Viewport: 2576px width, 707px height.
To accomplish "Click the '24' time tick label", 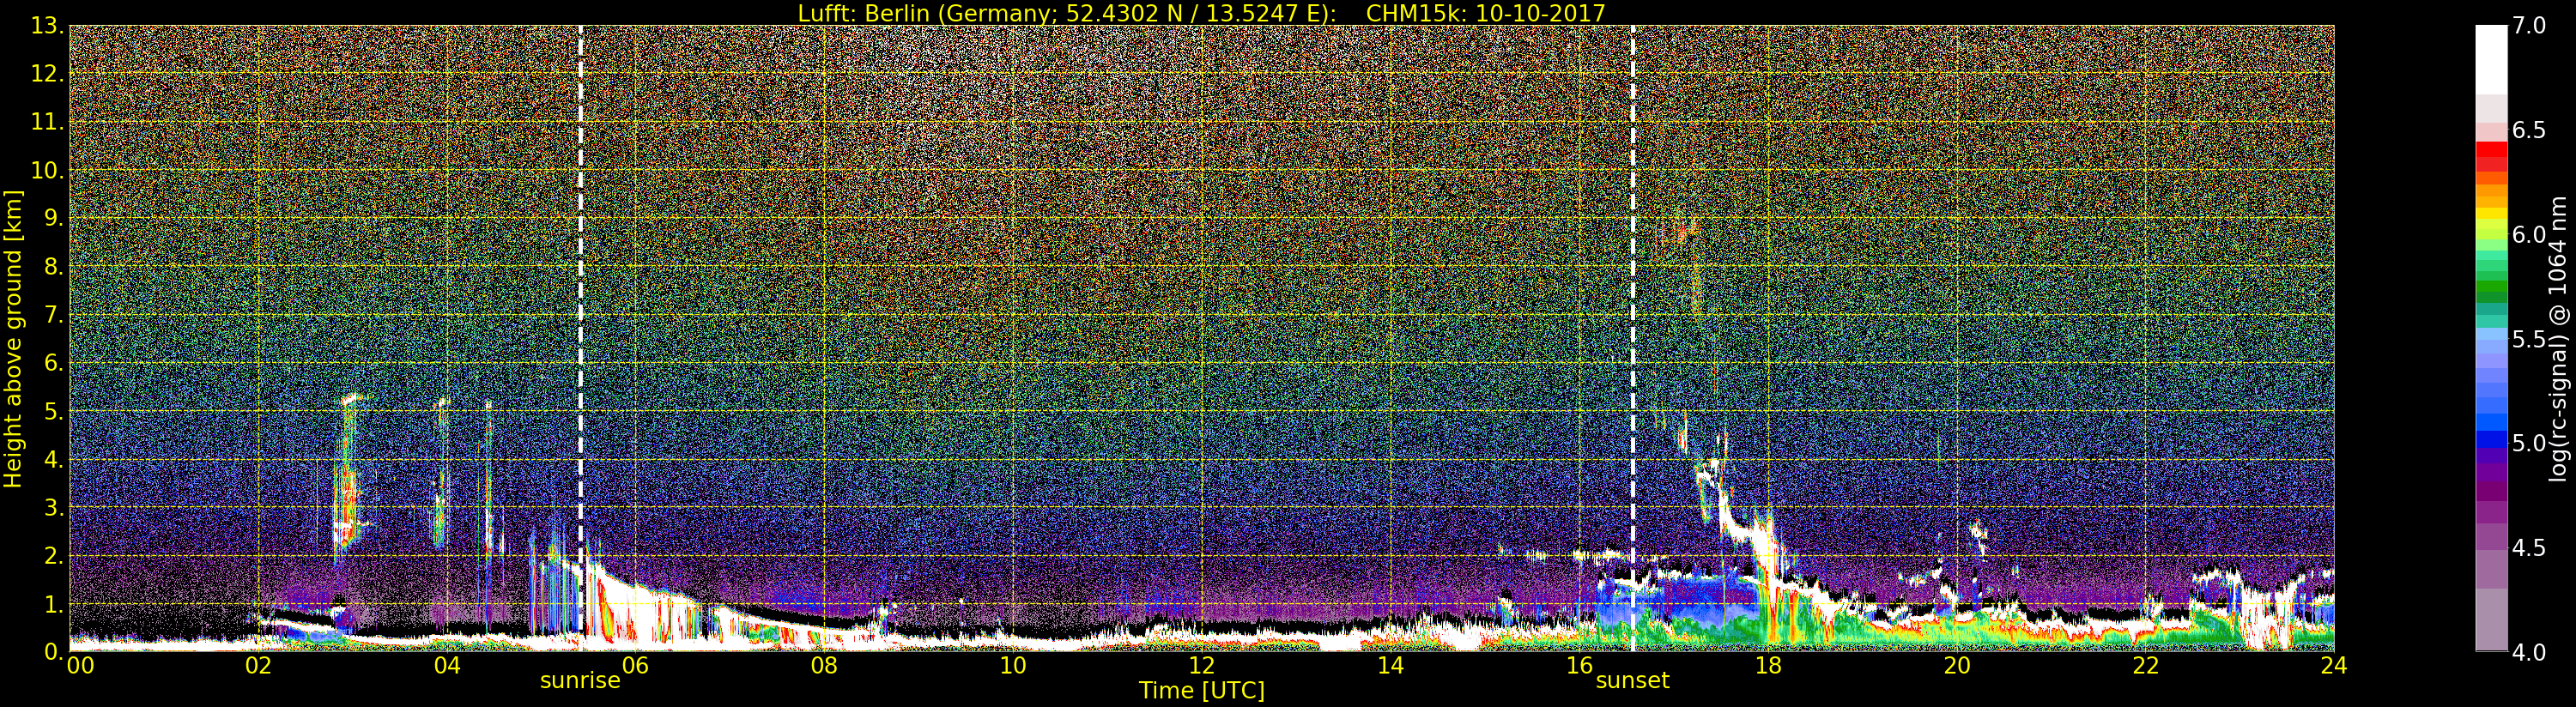I will (2334, 666).
